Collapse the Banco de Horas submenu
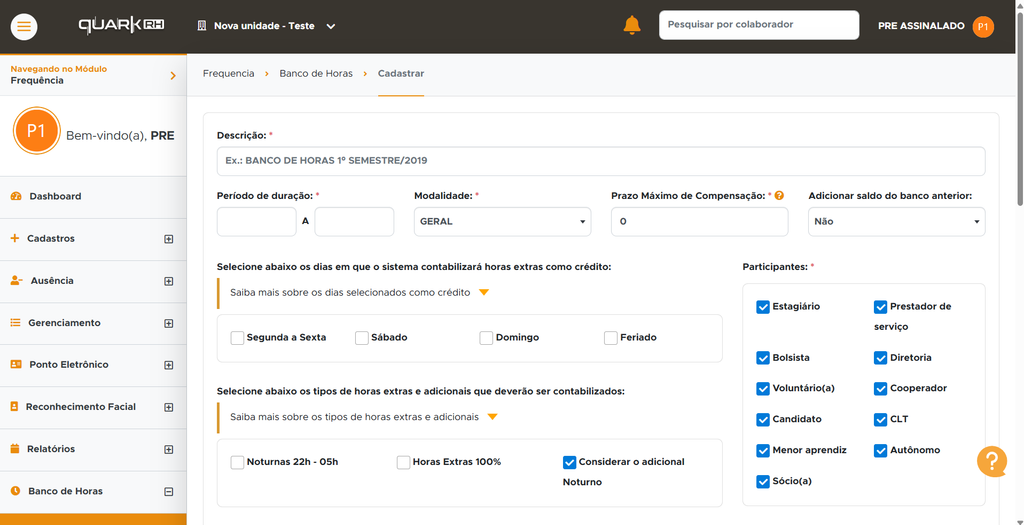Image resolution: width=1024 pixels, height=525 pixels. (x=168, y=492)
